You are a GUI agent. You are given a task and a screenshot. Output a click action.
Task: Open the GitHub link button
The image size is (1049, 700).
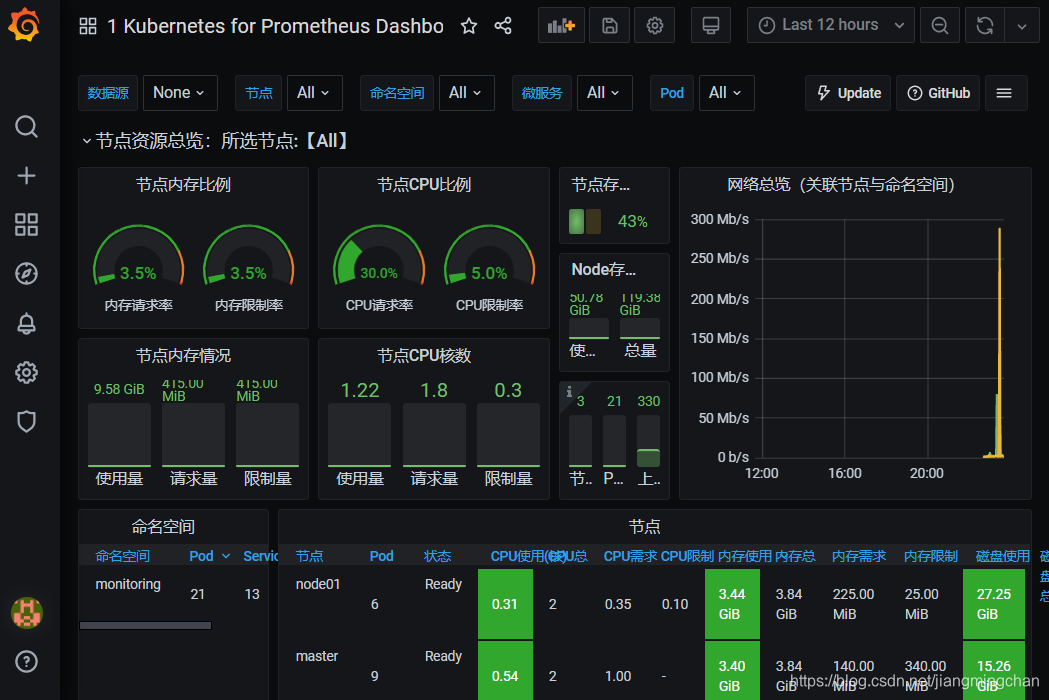(938, 93)
